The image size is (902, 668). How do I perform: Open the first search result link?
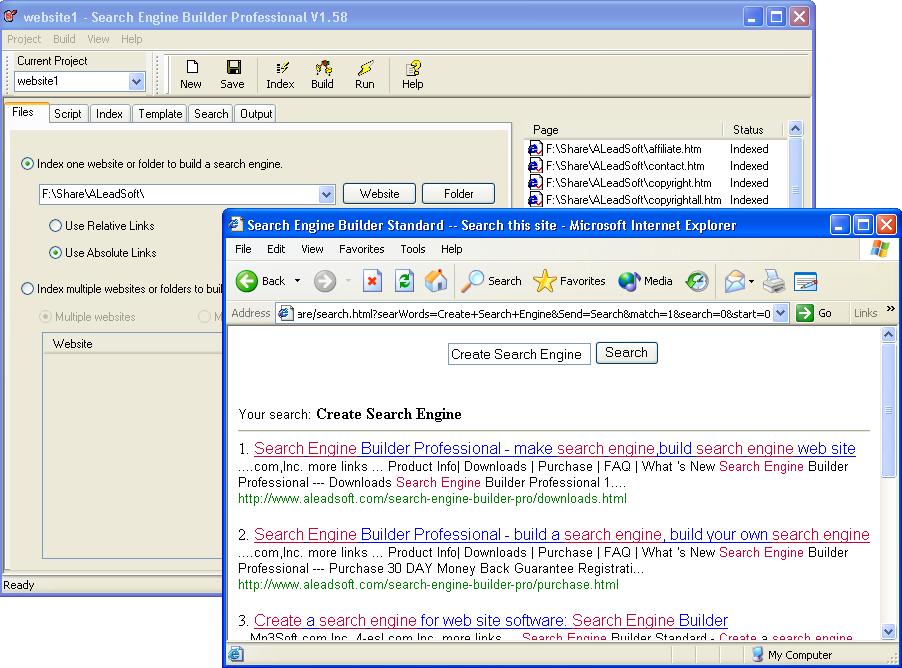(x=555, y=448)
